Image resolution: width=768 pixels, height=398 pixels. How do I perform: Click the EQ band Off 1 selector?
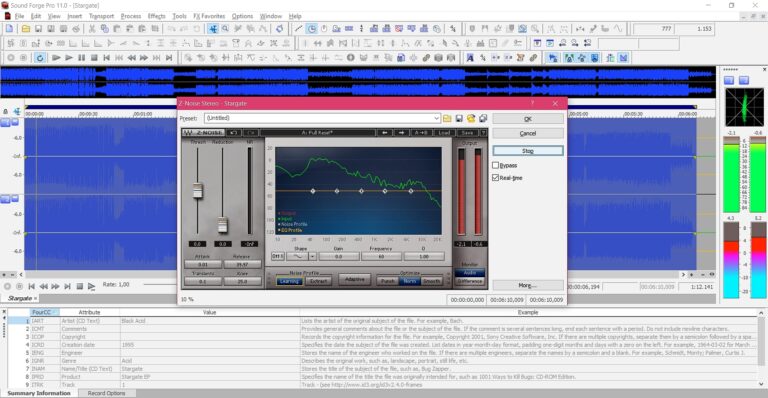point(278,257)
